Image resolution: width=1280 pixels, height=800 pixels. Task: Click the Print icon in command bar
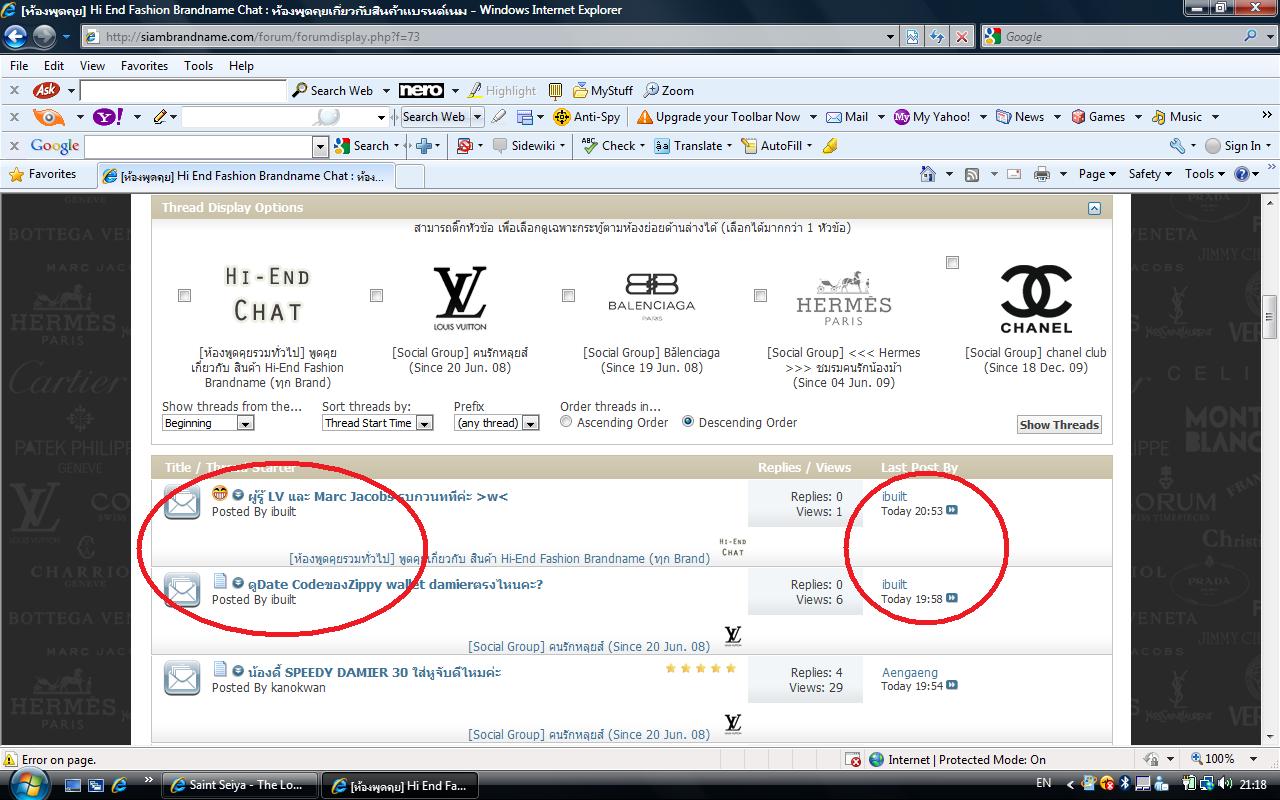click(1041, 174)
